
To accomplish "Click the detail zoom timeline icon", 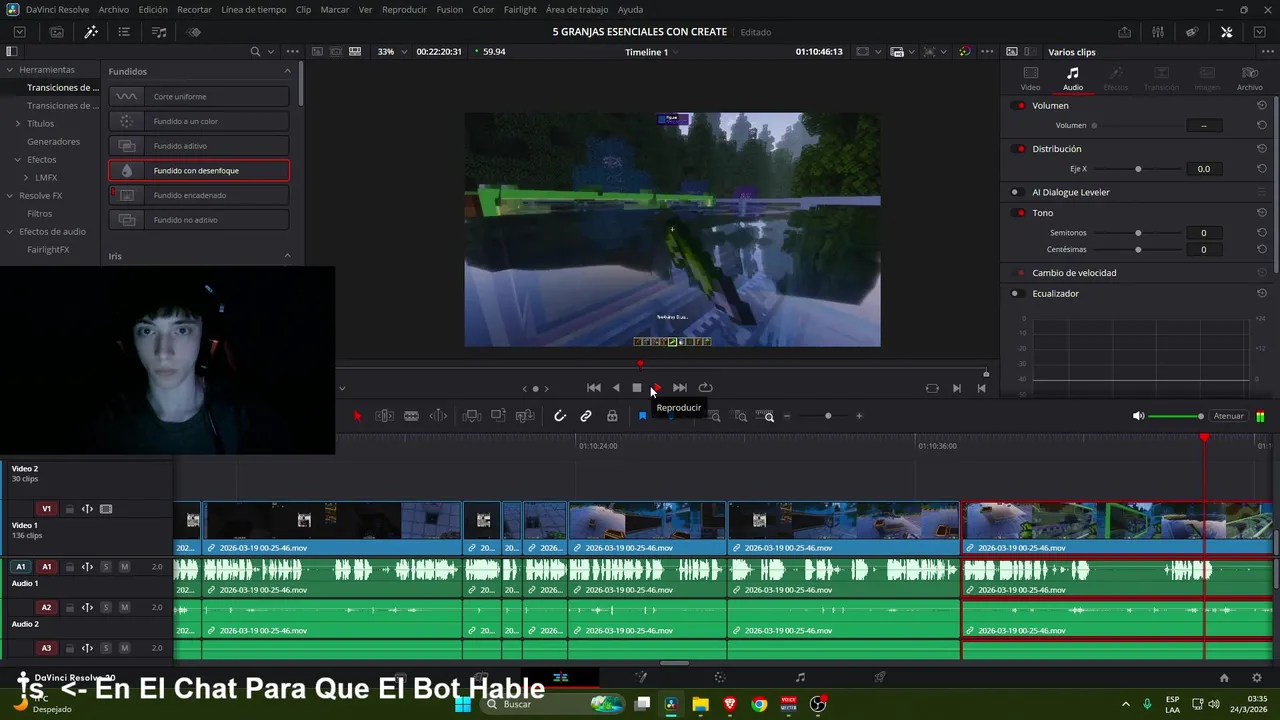I will coord(741,416).
